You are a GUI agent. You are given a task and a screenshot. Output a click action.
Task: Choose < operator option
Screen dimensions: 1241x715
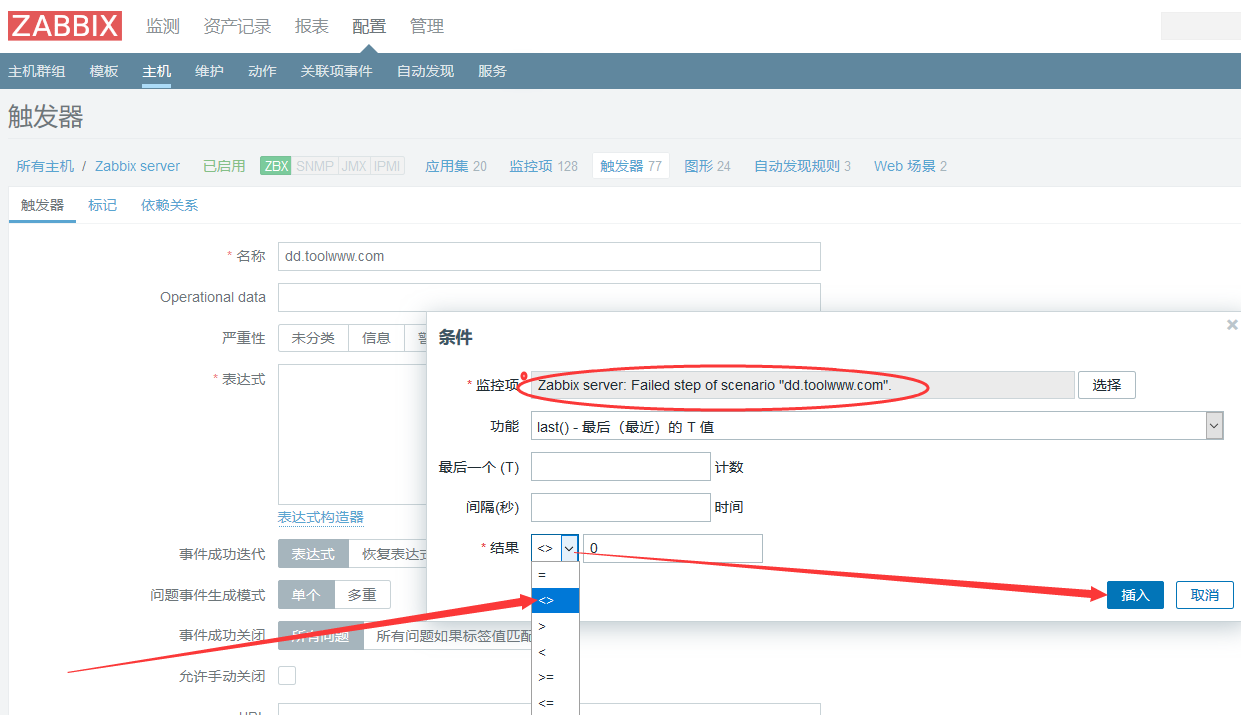555,652
